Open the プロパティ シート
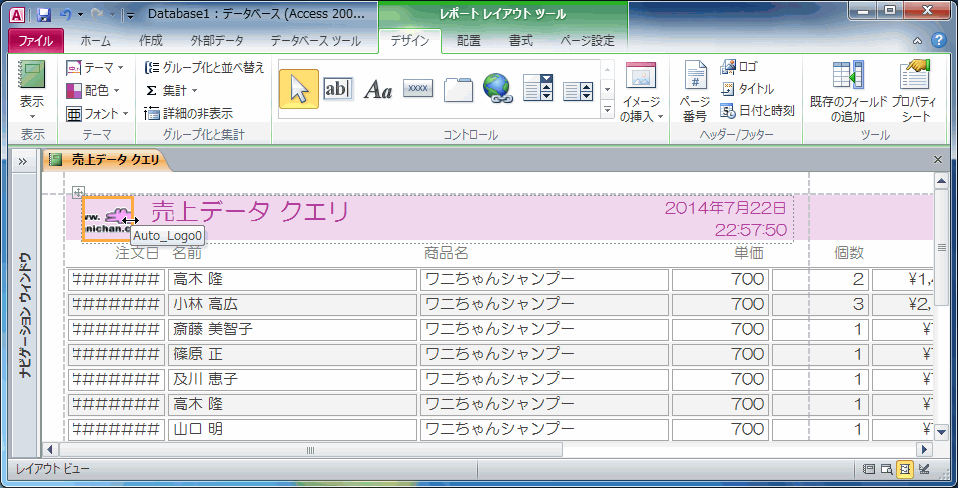The image size is (958, 488). [x=915, y=92]
